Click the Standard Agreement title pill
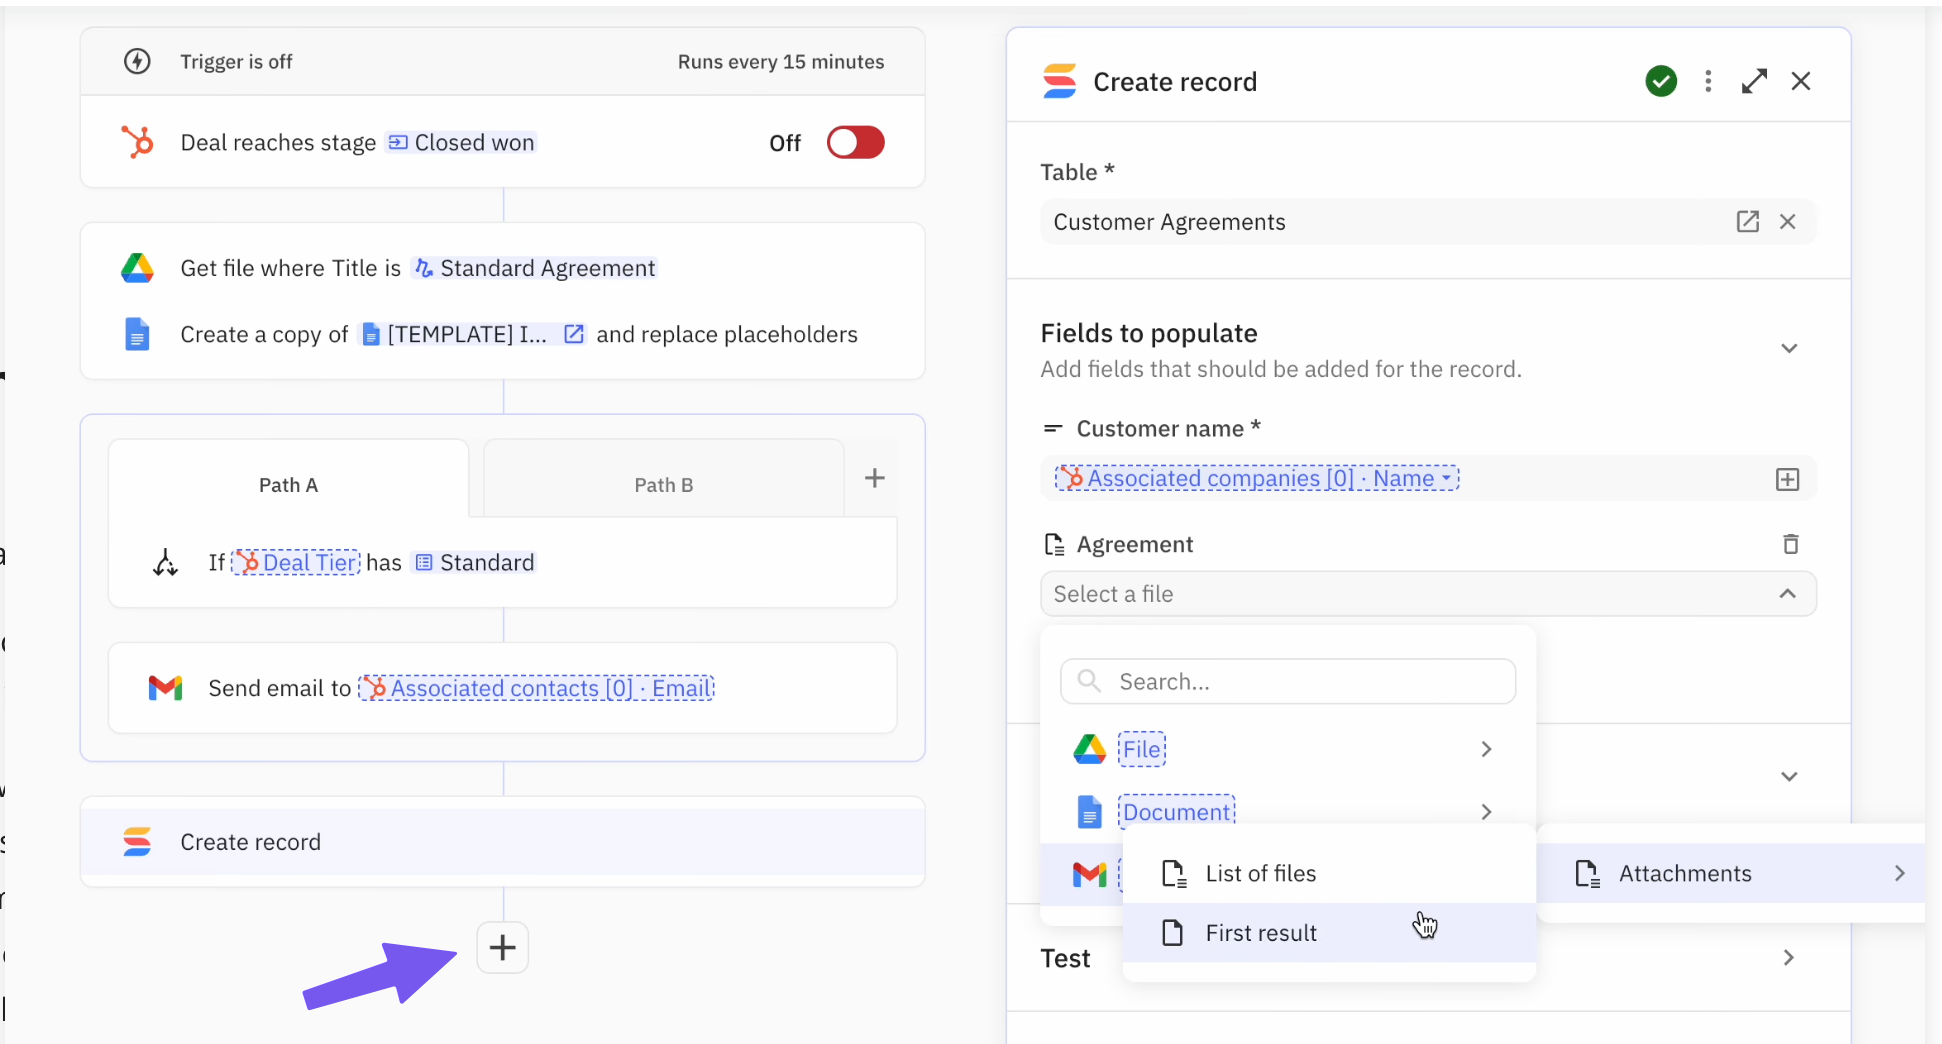 (534, 268)
